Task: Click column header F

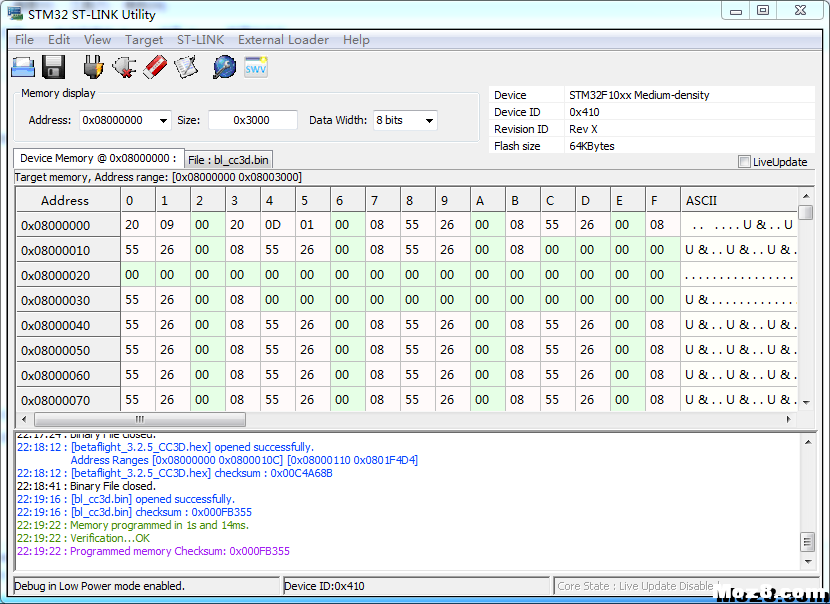Action: (663, 201)
